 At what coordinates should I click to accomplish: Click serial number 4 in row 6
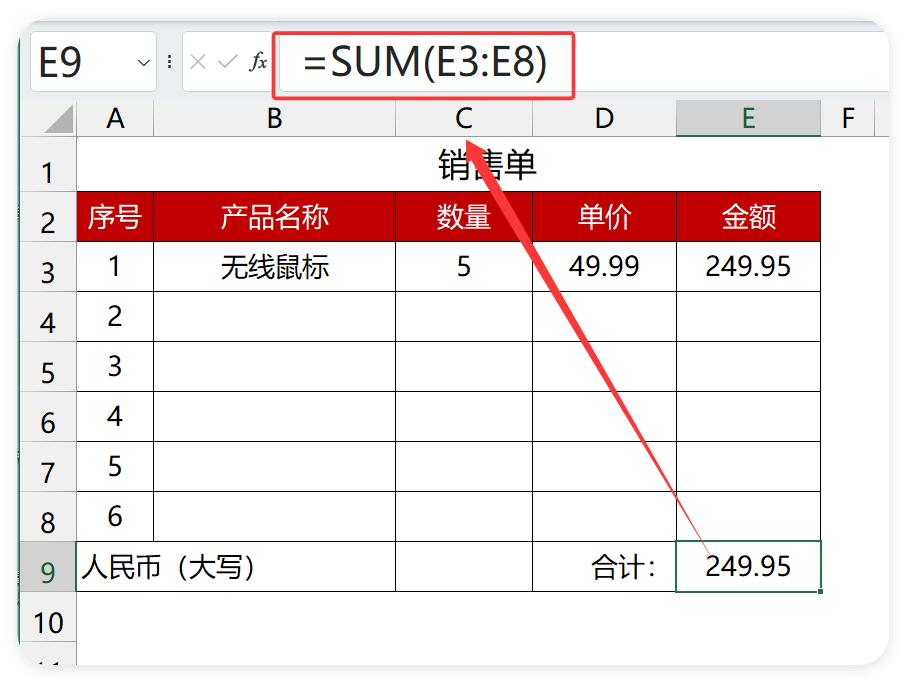point(115,417)
